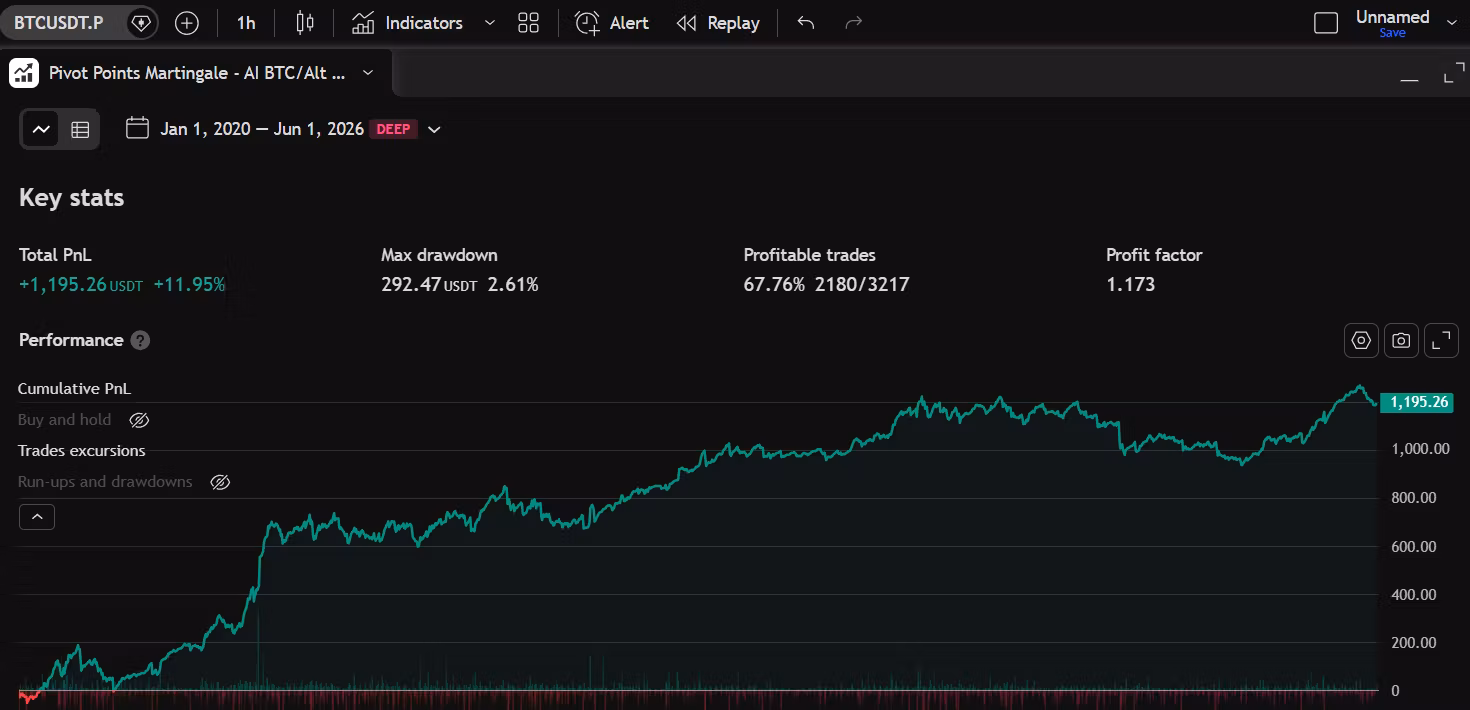
Task: Collapse the chart legend with caret button
Action: pos(37,517)
